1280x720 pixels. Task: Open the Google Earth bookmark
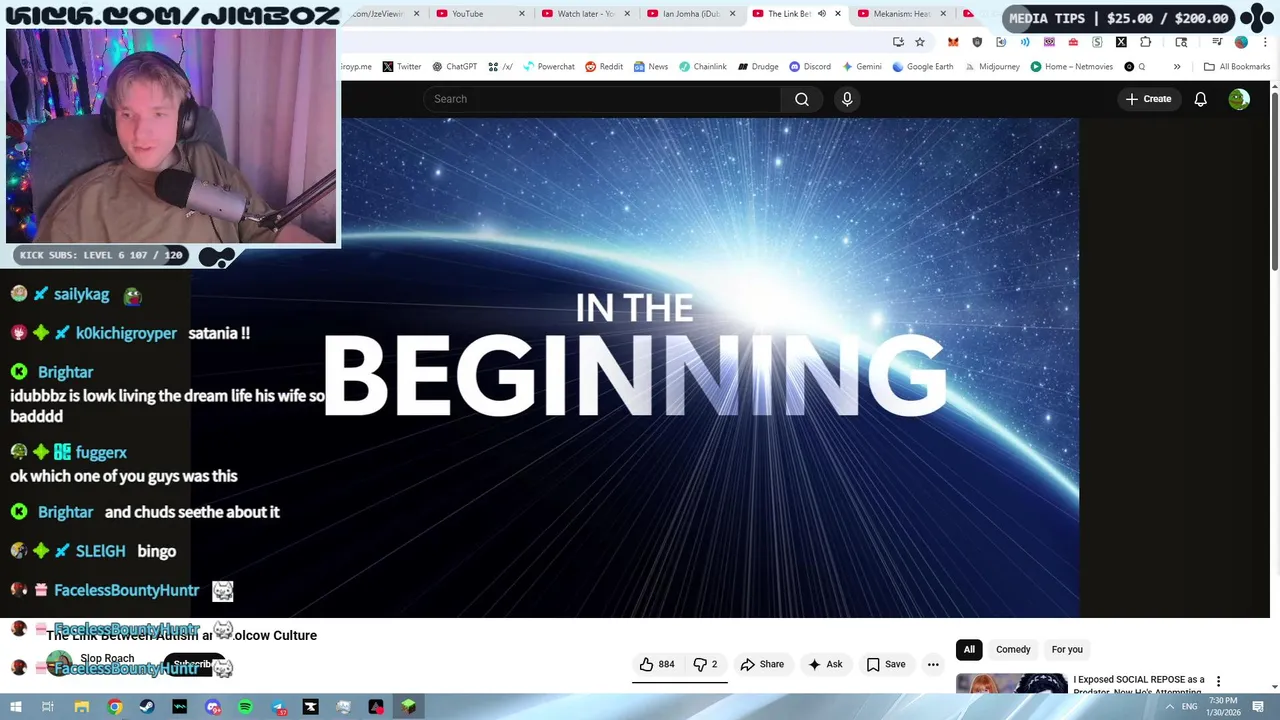pos(923,67)
